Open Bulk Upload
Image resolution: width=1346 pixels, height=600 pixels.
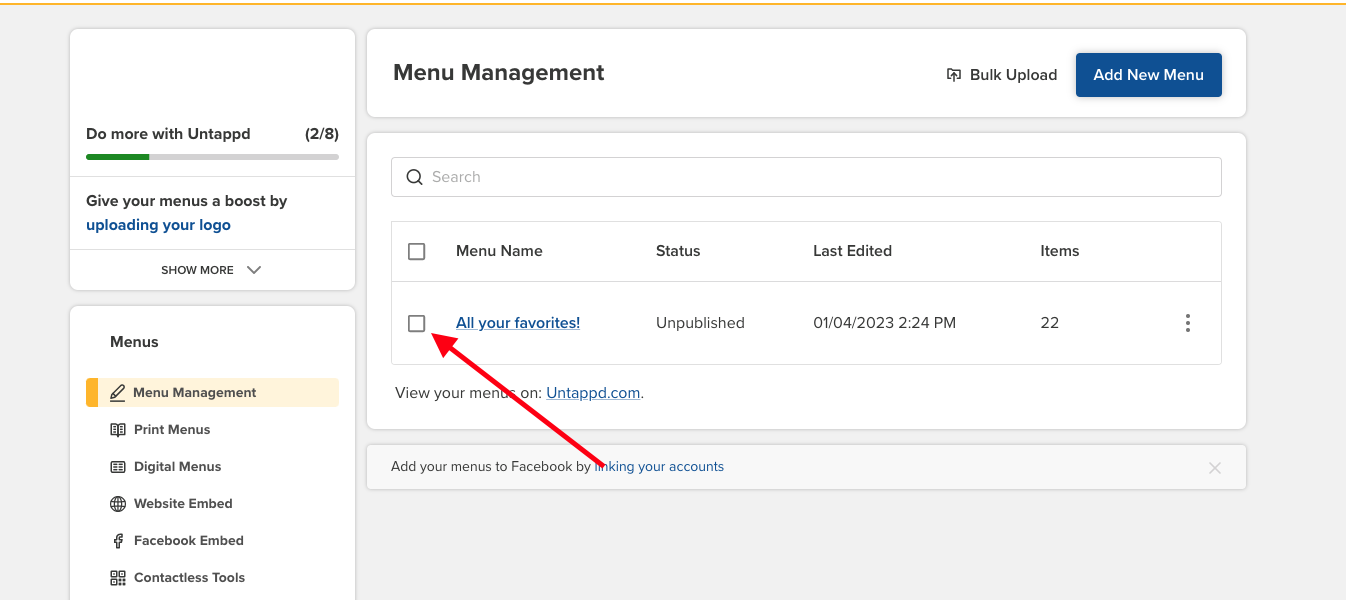tap(1001, 75)
